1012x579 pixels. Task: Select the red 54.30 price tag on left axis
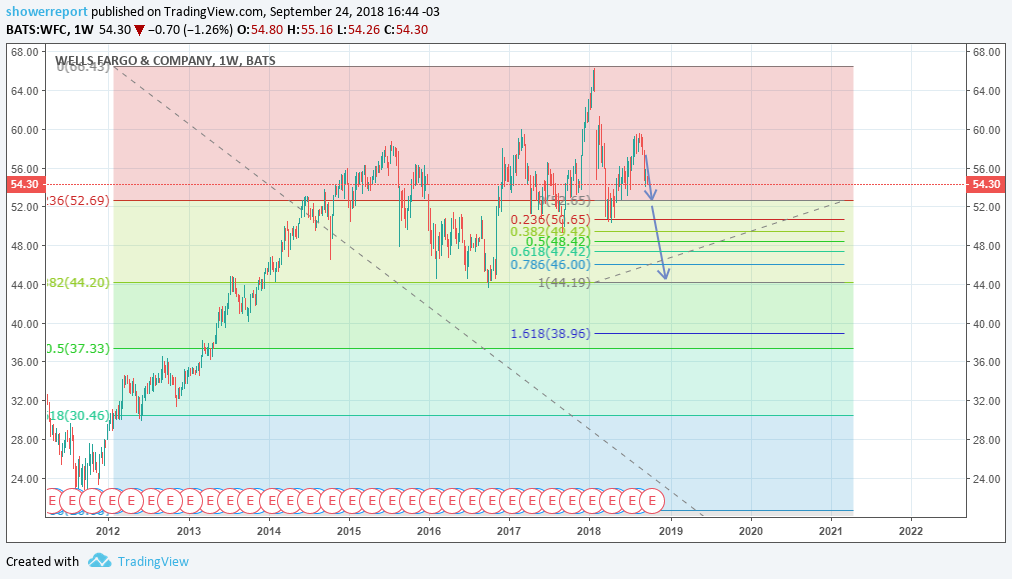(26, 184)
